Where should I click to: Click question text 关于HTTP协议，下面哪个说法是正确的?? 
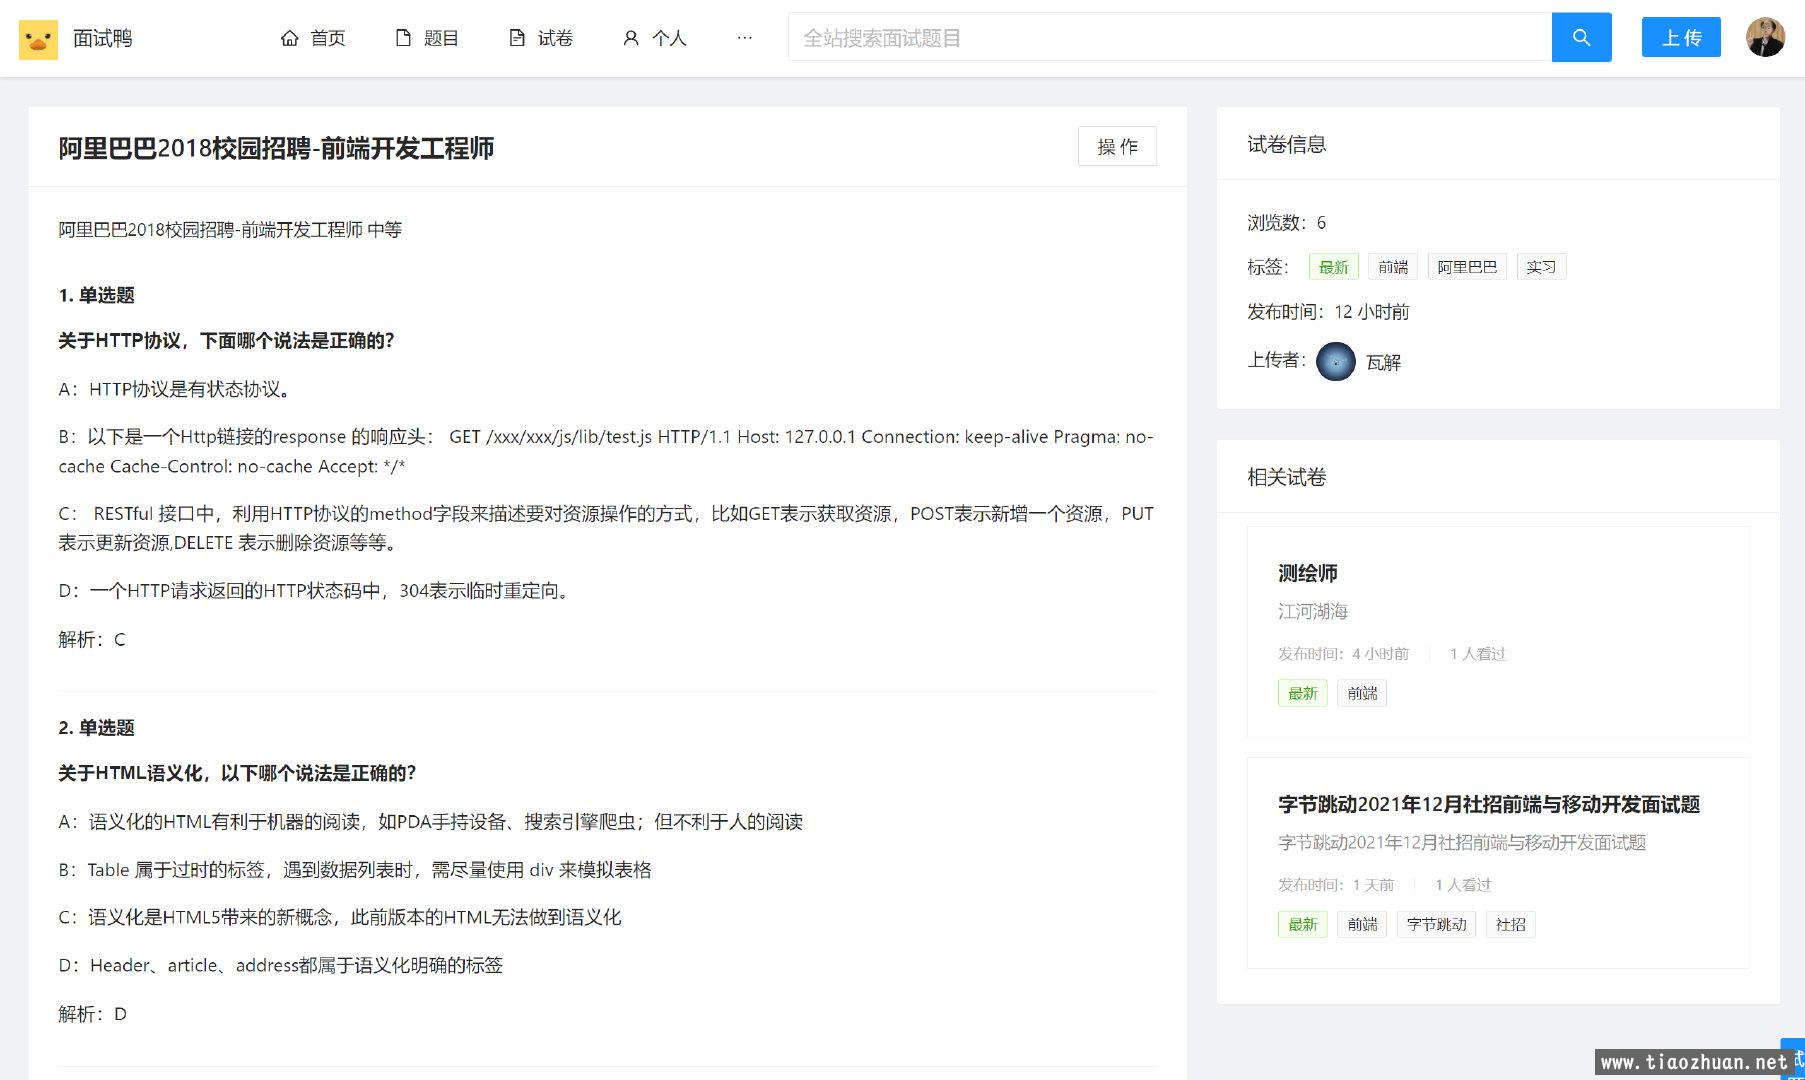coord(226,340)
